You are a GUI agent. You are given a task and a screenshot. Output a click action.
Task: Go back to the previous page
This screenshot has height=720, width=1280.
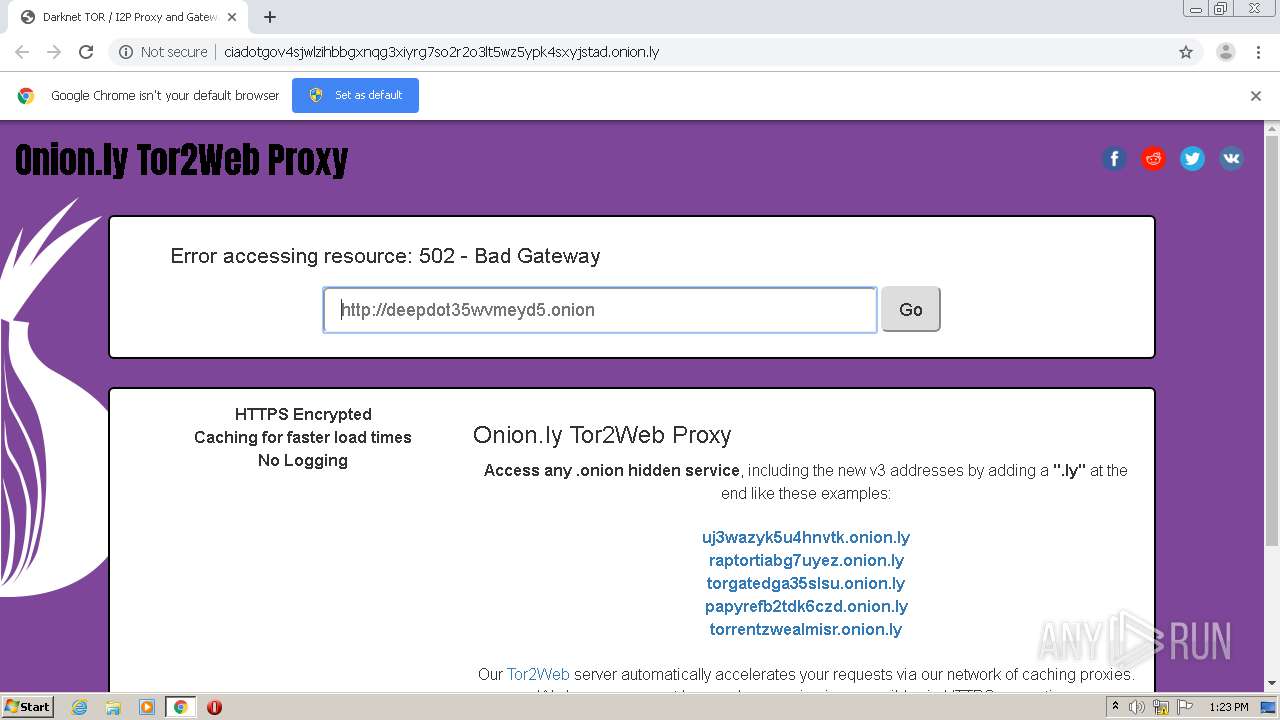coord(22,52)
